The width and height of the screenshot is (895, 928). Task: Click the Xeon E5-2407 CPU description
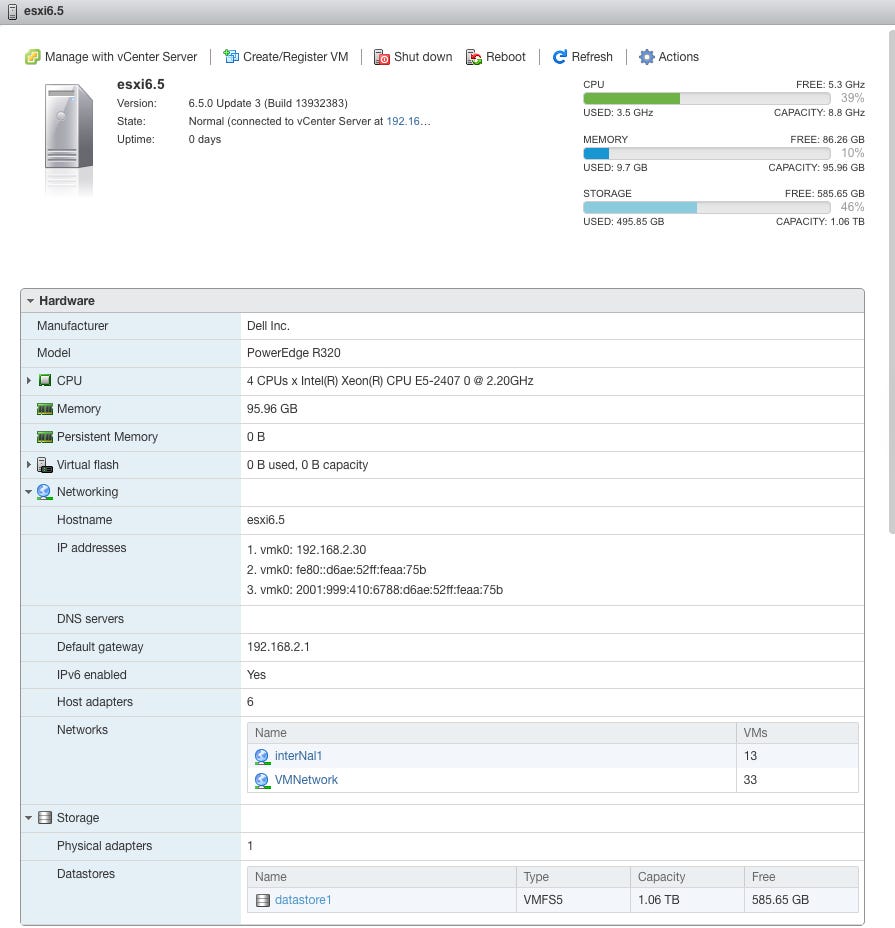click(390, 381)
